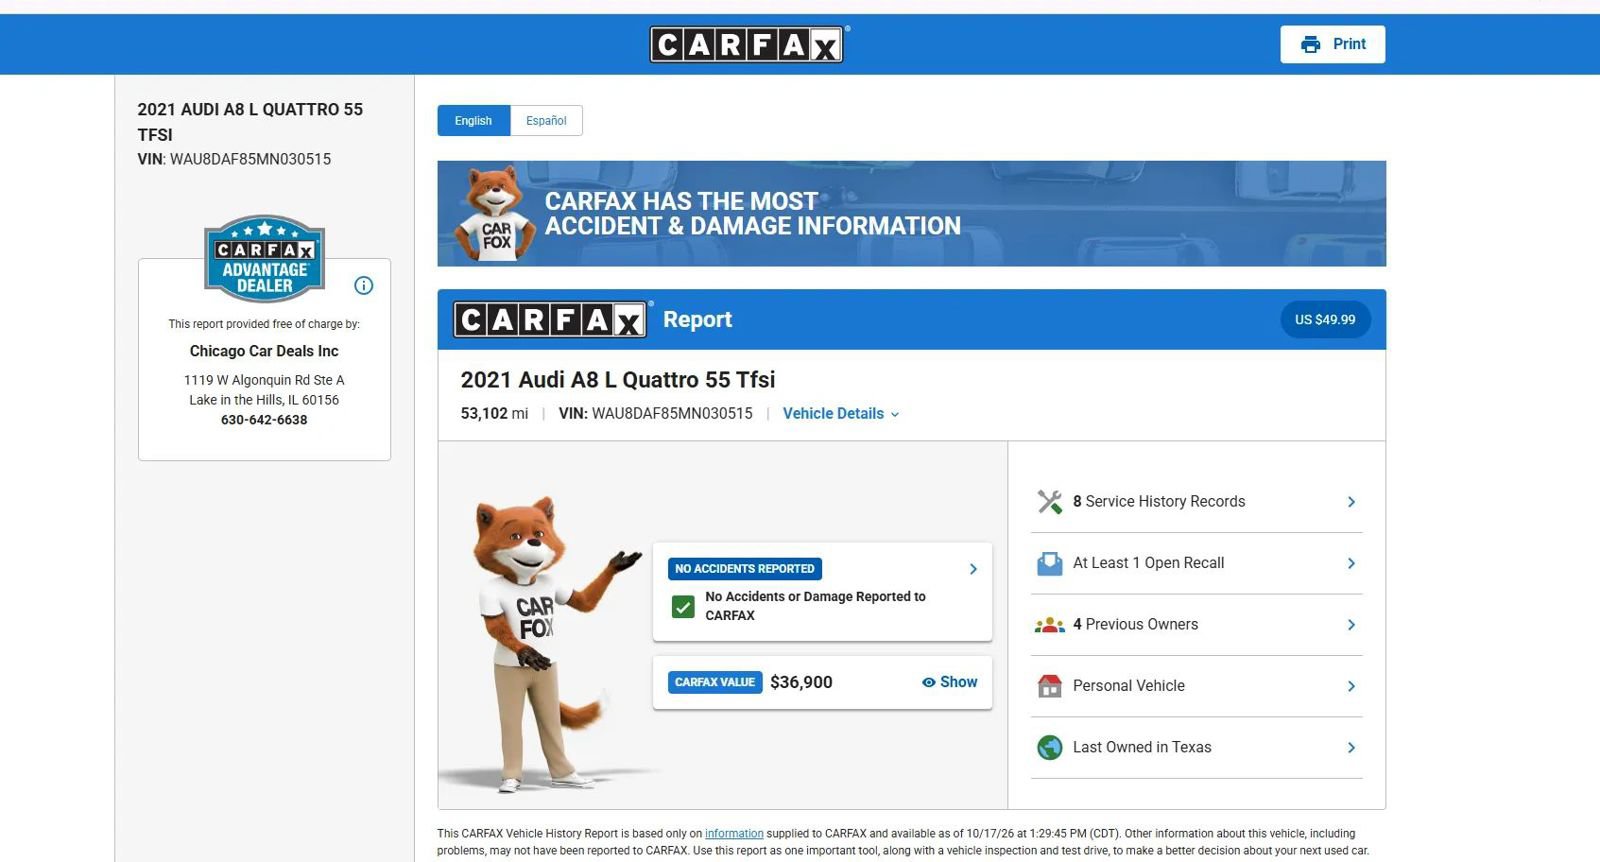Viewport: 1600px width, 862px height.
Task: Click the accident & damage information banner
Action: pyautogui.click(x=911, y=213)
